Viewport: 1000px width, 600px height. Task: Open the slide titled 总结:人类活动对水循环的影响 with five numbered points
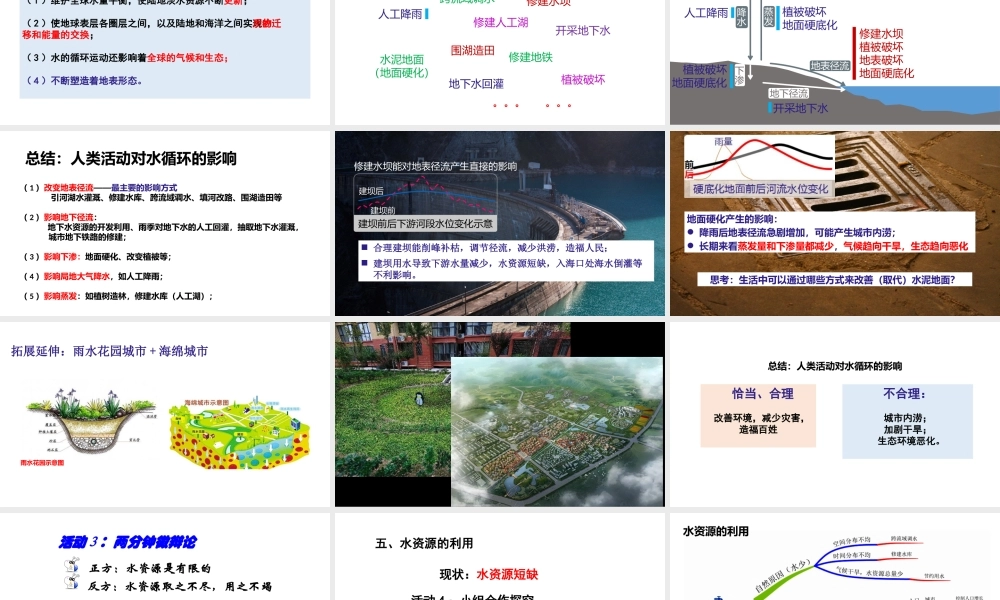click(x=165, y=223)
